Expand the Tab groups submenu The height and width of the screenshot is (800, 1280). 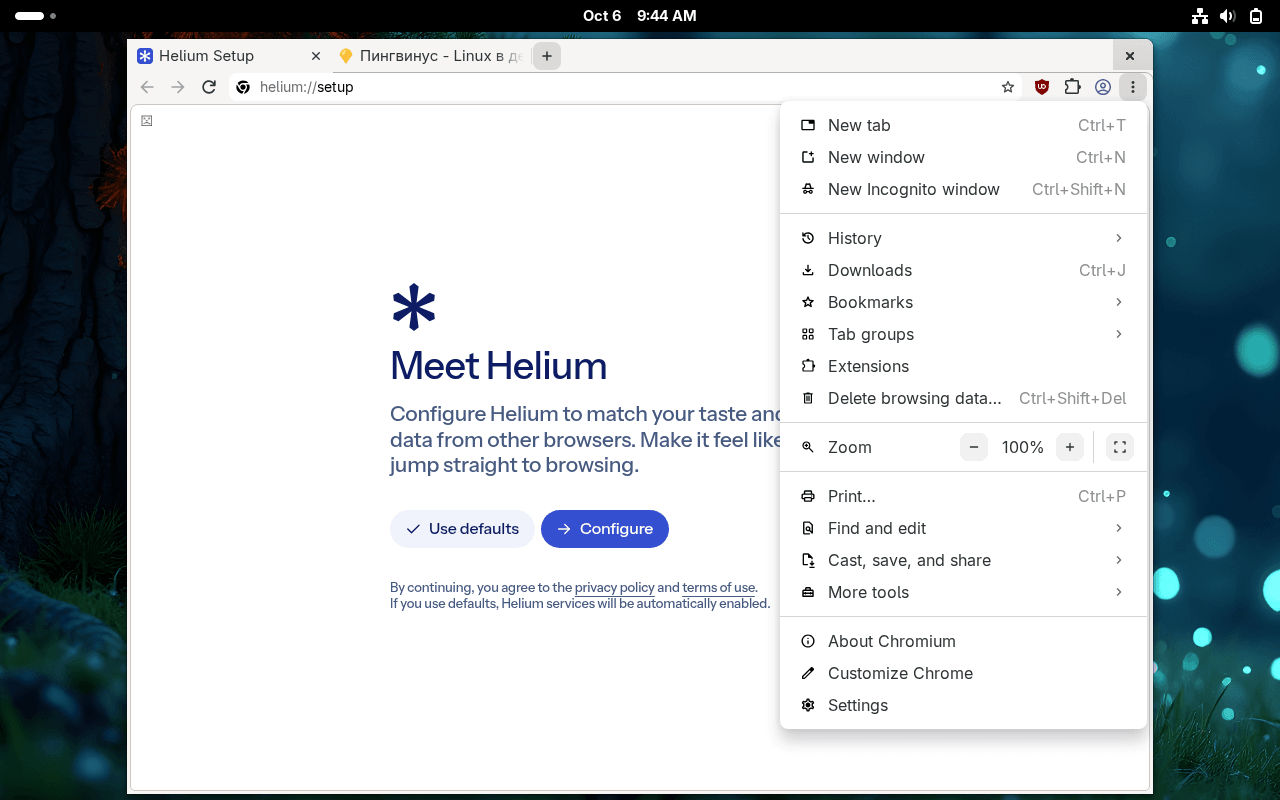pos(963,334)
